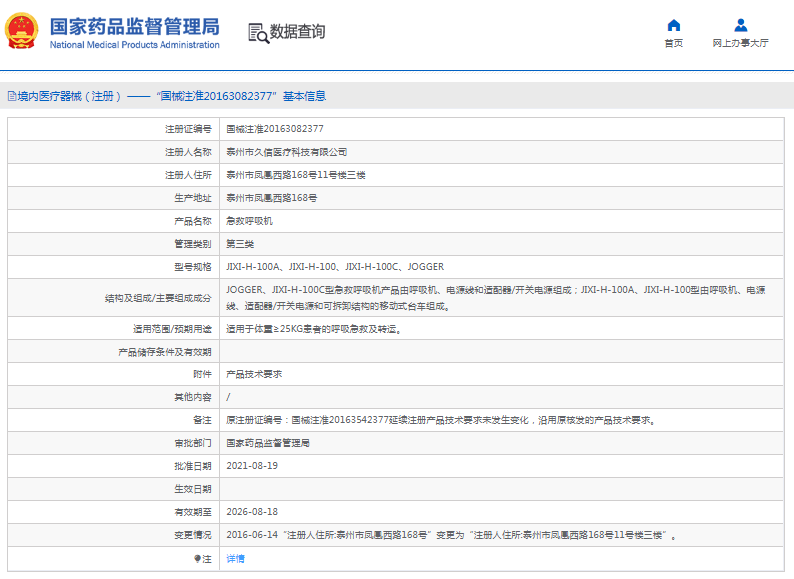Click product name value 急救呼吸机
This screenshot has height=579, width=794.
click(249, 220)
